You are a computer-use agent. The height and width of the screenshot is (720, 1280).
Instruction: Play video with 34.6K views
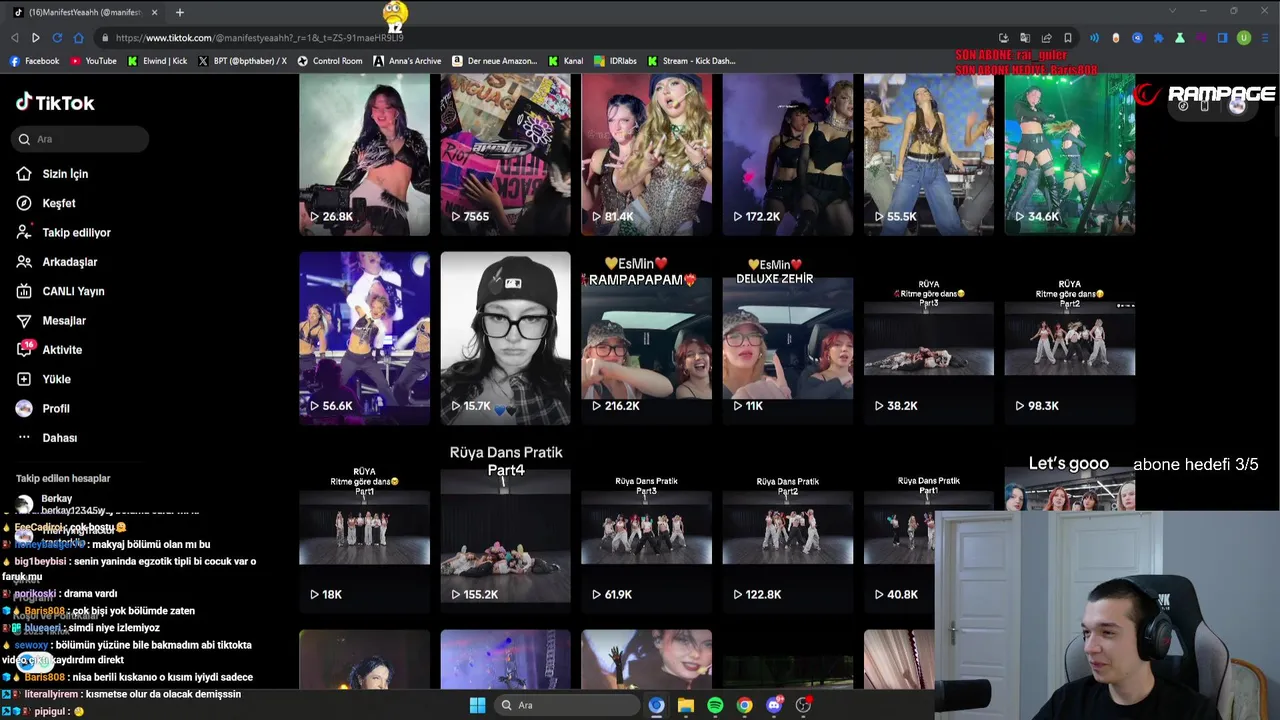(x=1069, y=154)
